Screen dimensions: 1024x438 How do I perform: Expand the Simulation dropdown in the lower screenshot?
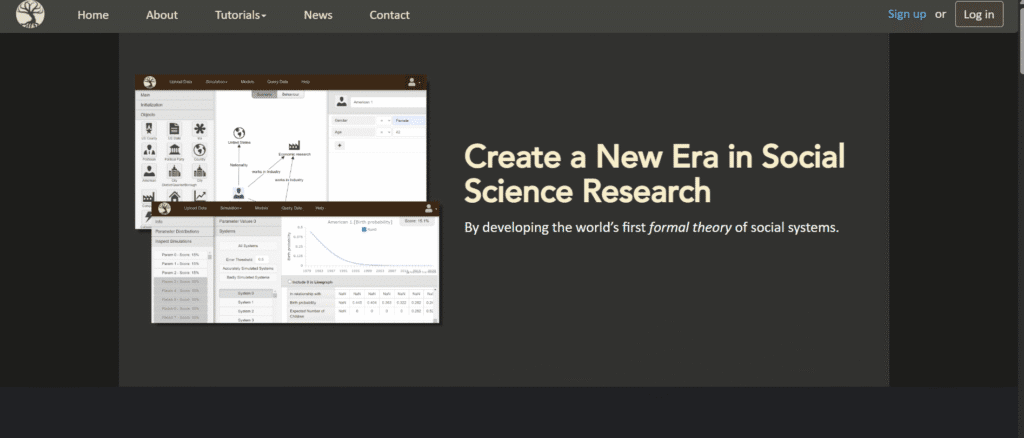click(x=229, y=208)
